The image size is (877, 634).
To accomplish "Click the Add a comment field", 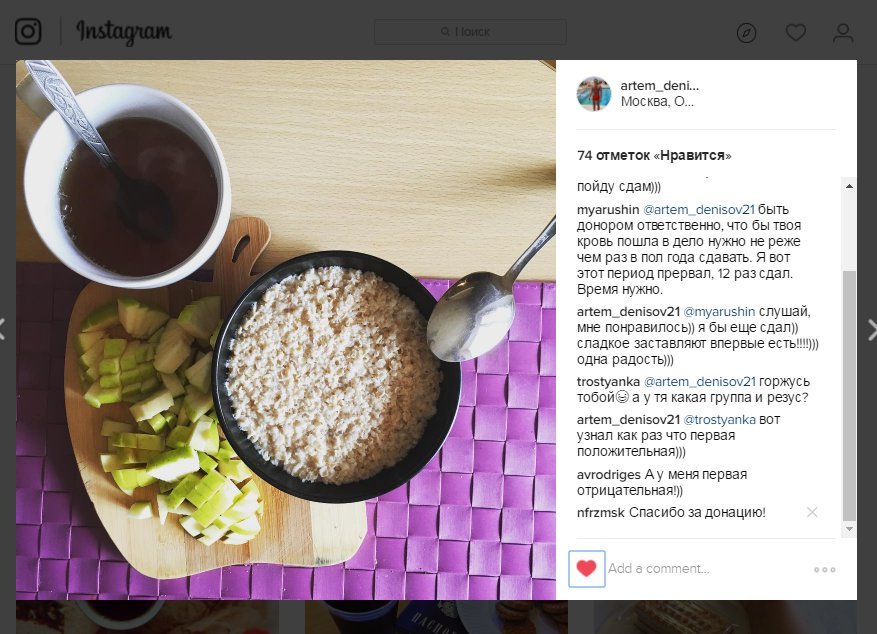I will [x=708, y=569].
